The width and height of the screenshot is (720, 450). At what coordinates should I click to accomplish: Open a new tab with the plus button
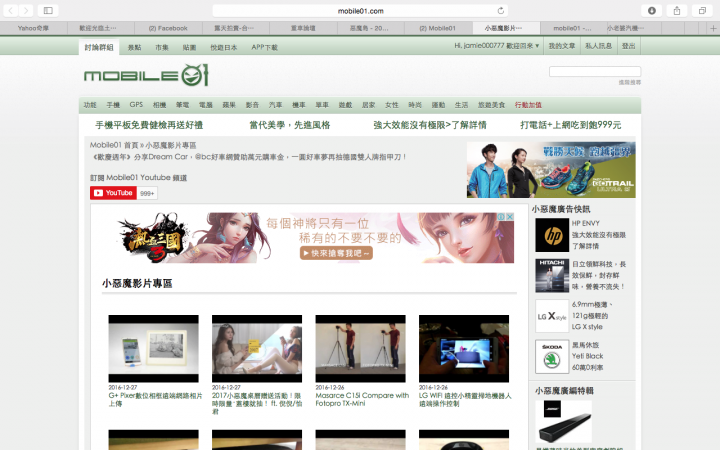[x=713, y=28]
